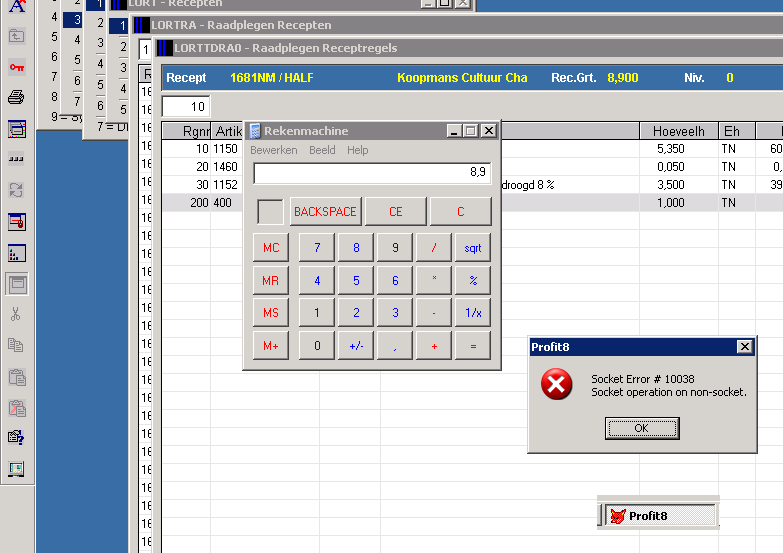Minimize the Rekenmachine window
The height and width of the screenshot is (553, 783).
[x=453, y=131]
